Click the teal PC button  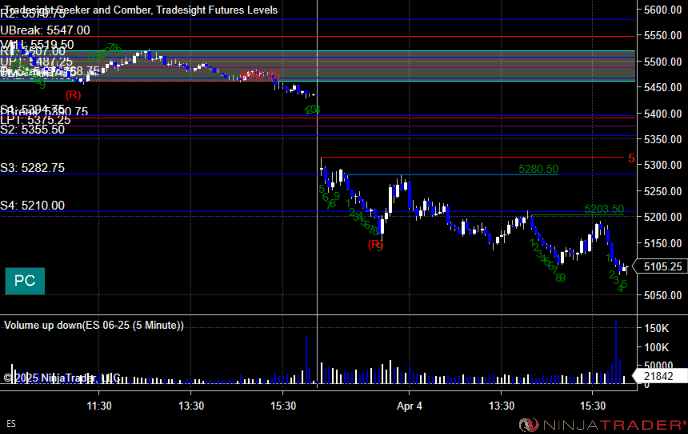[25, 281]
